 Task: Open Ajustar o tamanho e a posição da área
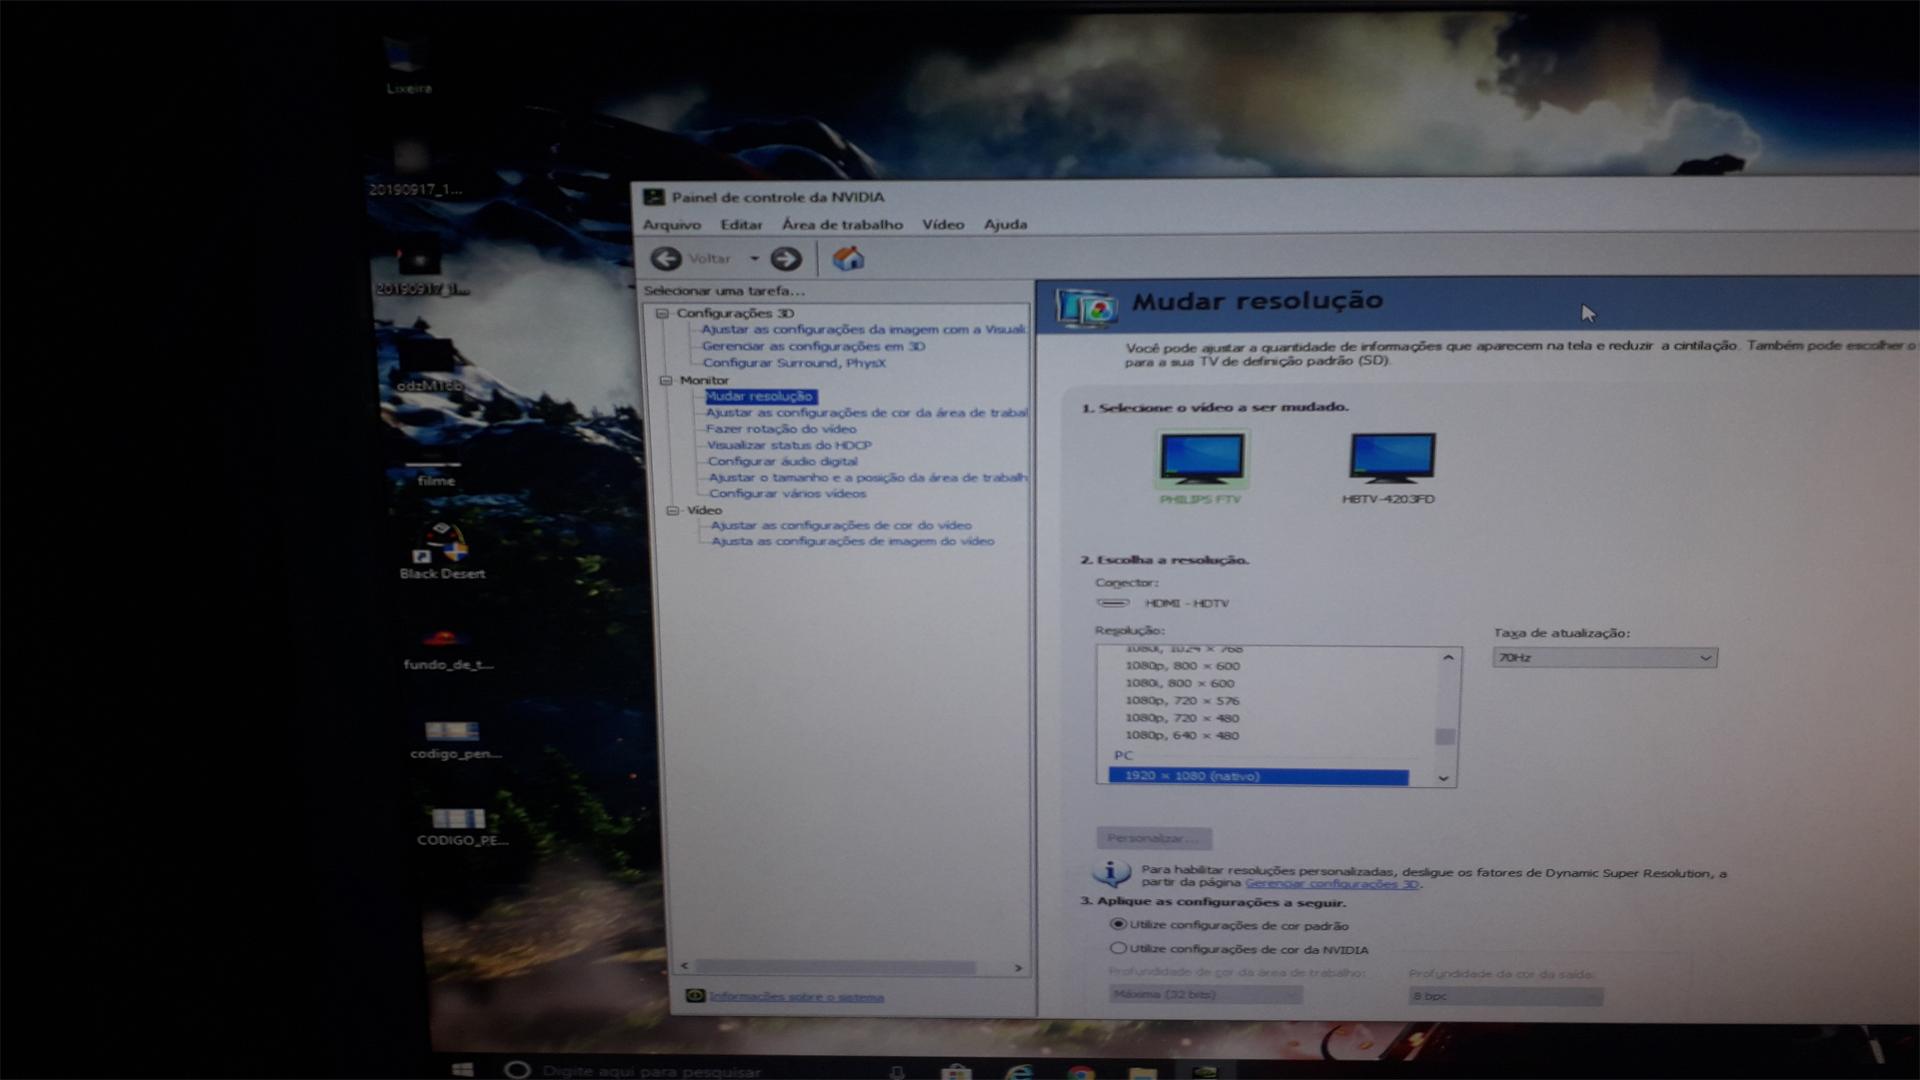pos(868,477)
